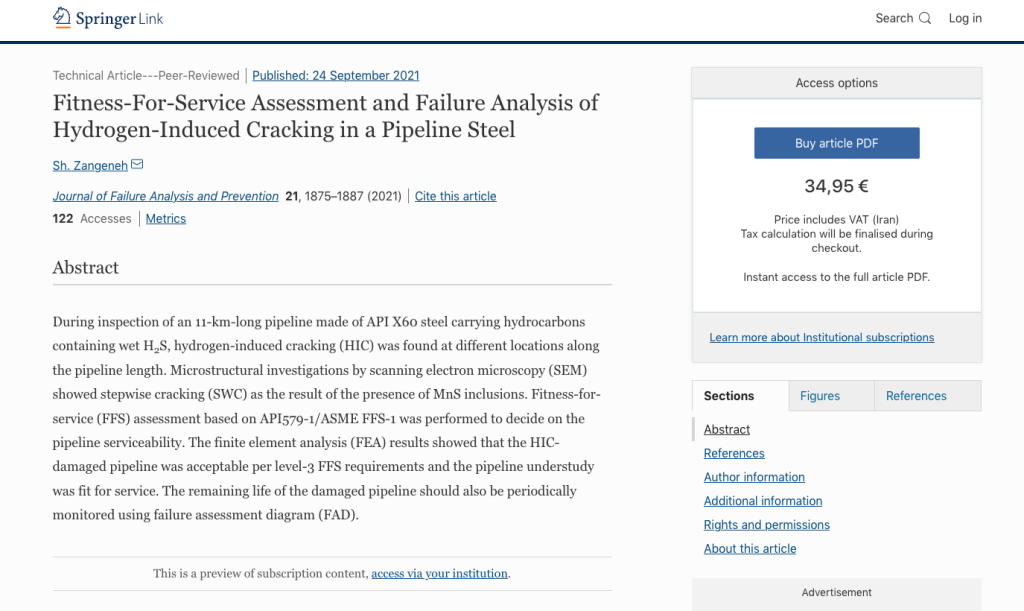Open the article Metrics page
Image resolution: width=1024 pixels, height=611 pixels.
pos(166,219)
